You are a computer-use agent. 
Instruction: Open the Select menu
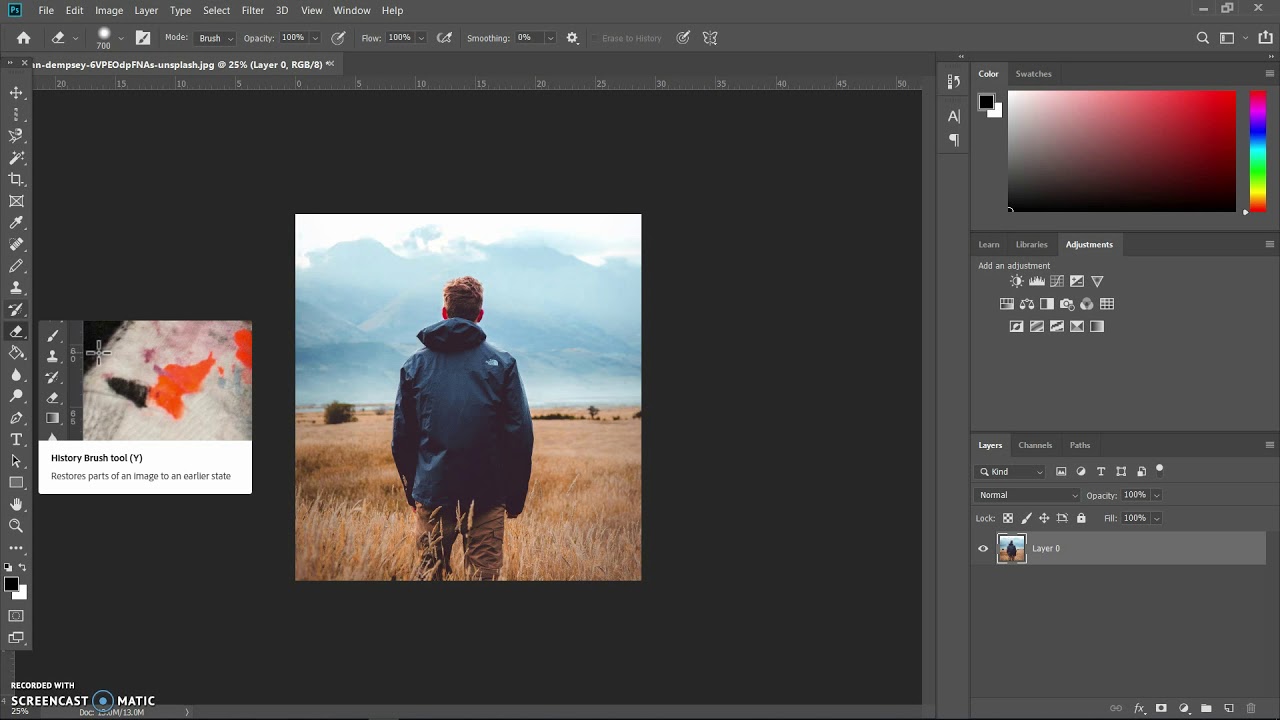click(216, 10)
